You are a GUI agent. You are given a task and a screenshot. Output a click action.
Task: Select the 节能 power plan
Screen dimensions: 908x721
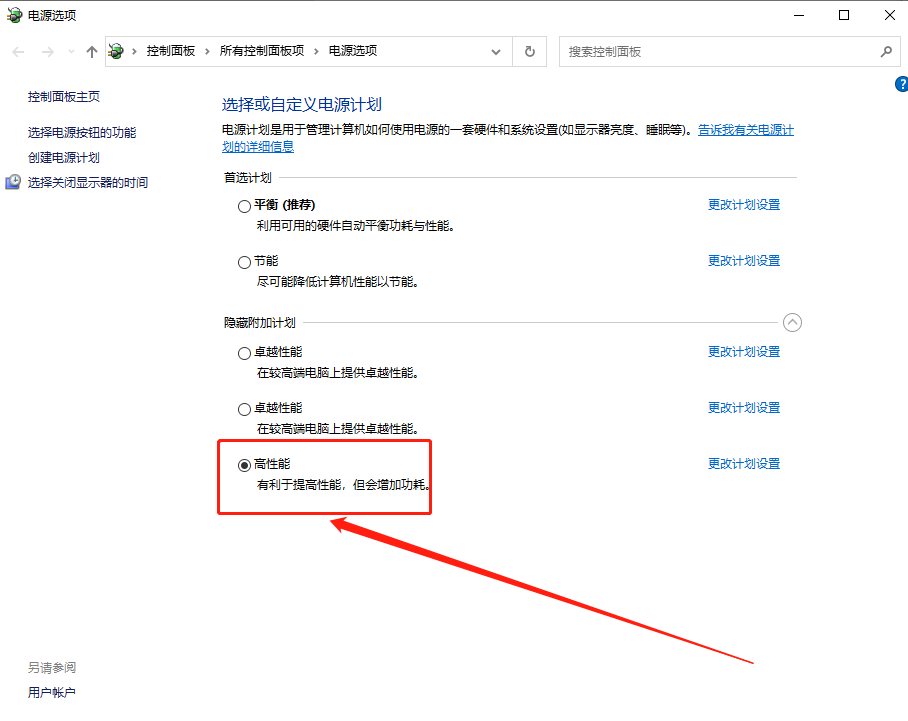coord(244,261)
